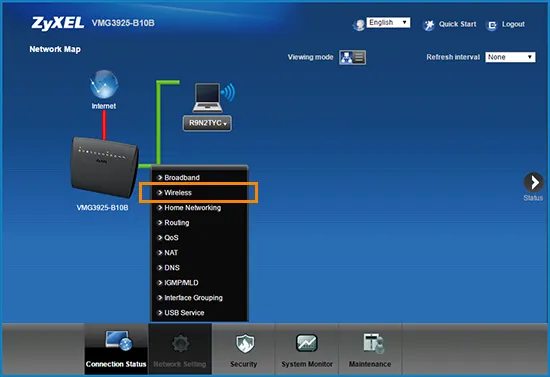
Task: Click the Internet label text
Action: coord(104,106)
